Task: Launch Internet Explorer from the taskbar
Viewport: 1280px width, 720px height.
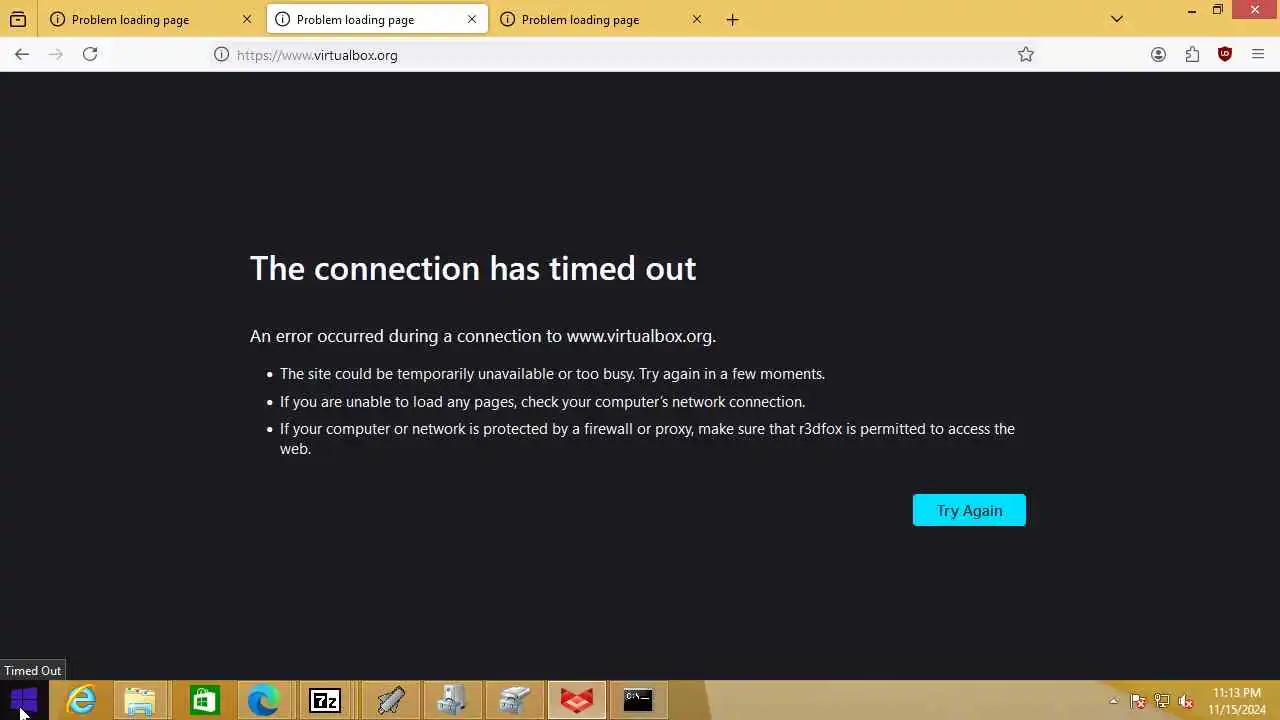Action: (x=81, y=700)
